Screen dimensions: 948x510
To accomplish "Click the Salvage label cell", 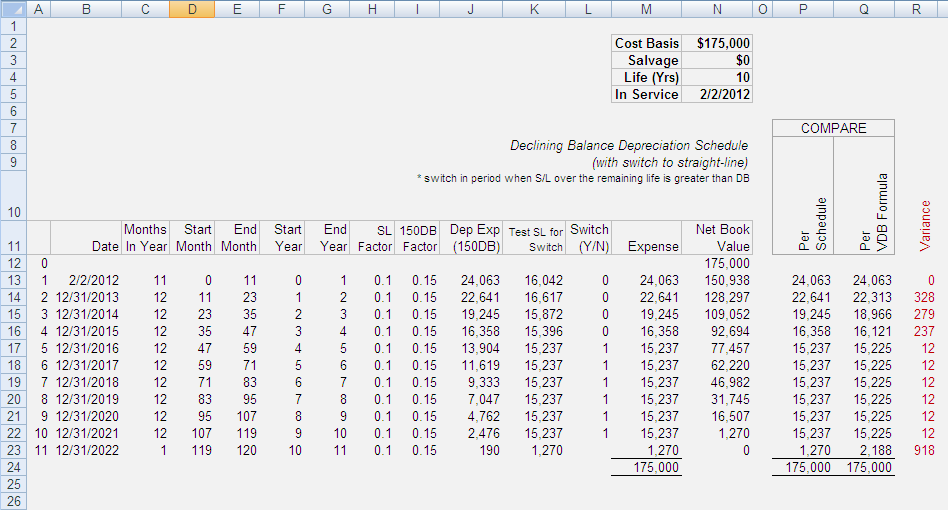I will point(646,60).
